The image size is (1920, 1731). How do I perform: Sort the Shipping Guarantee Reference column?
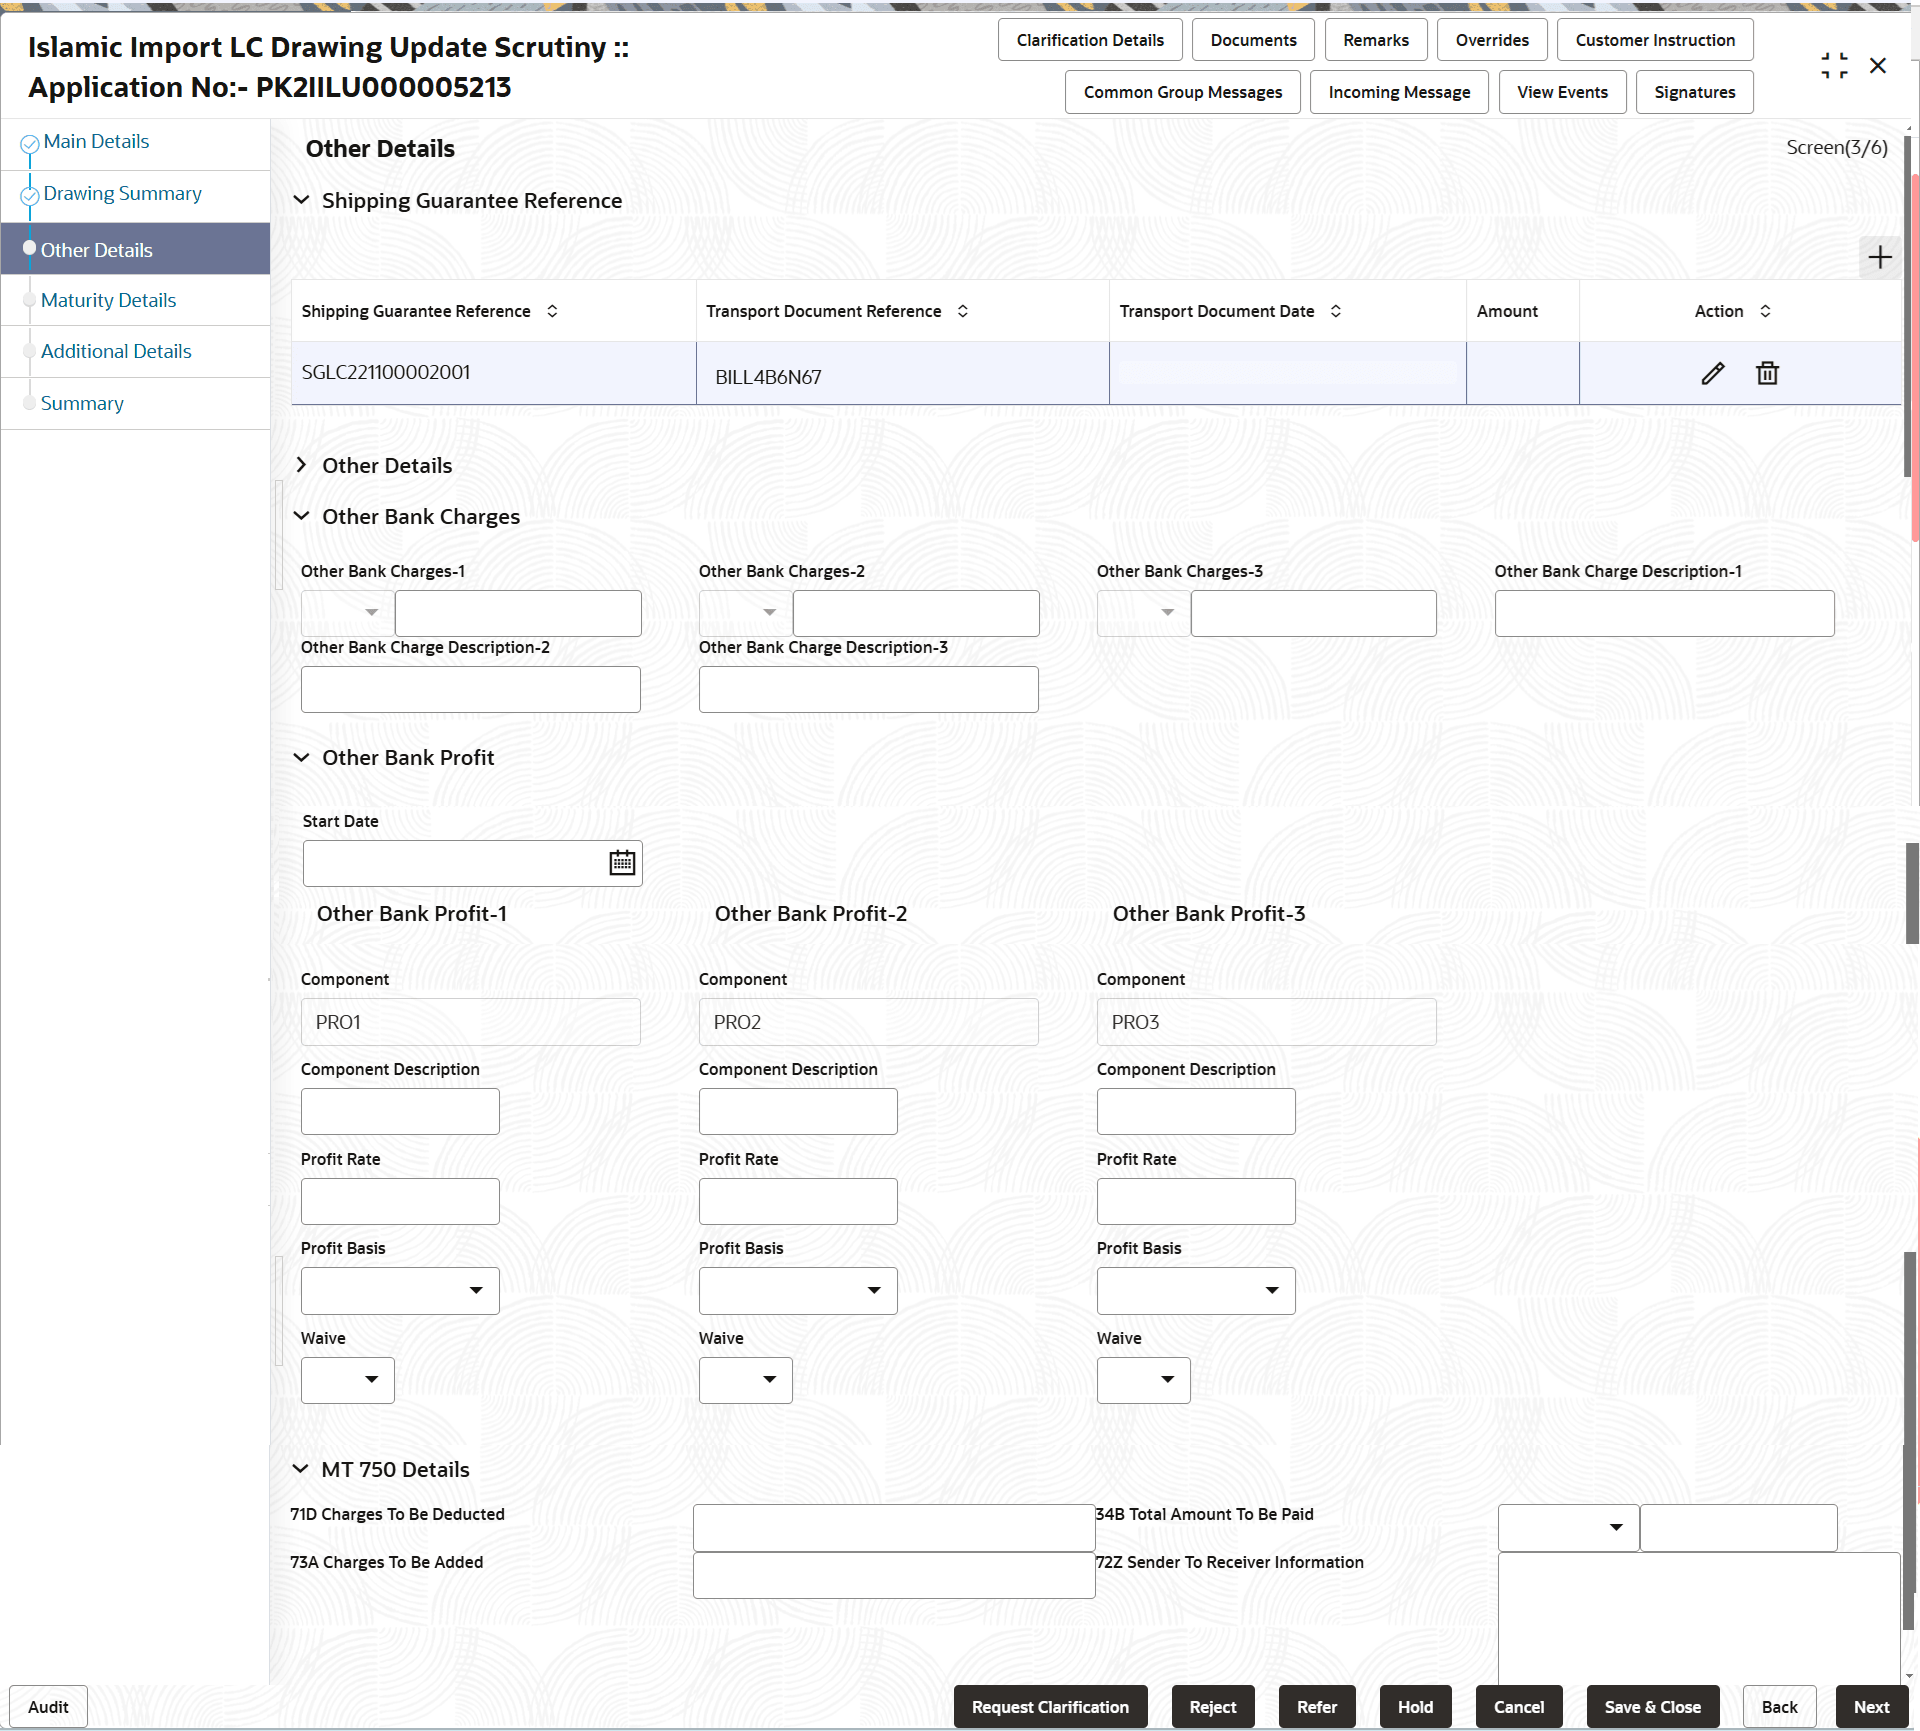tap(552, 311)
